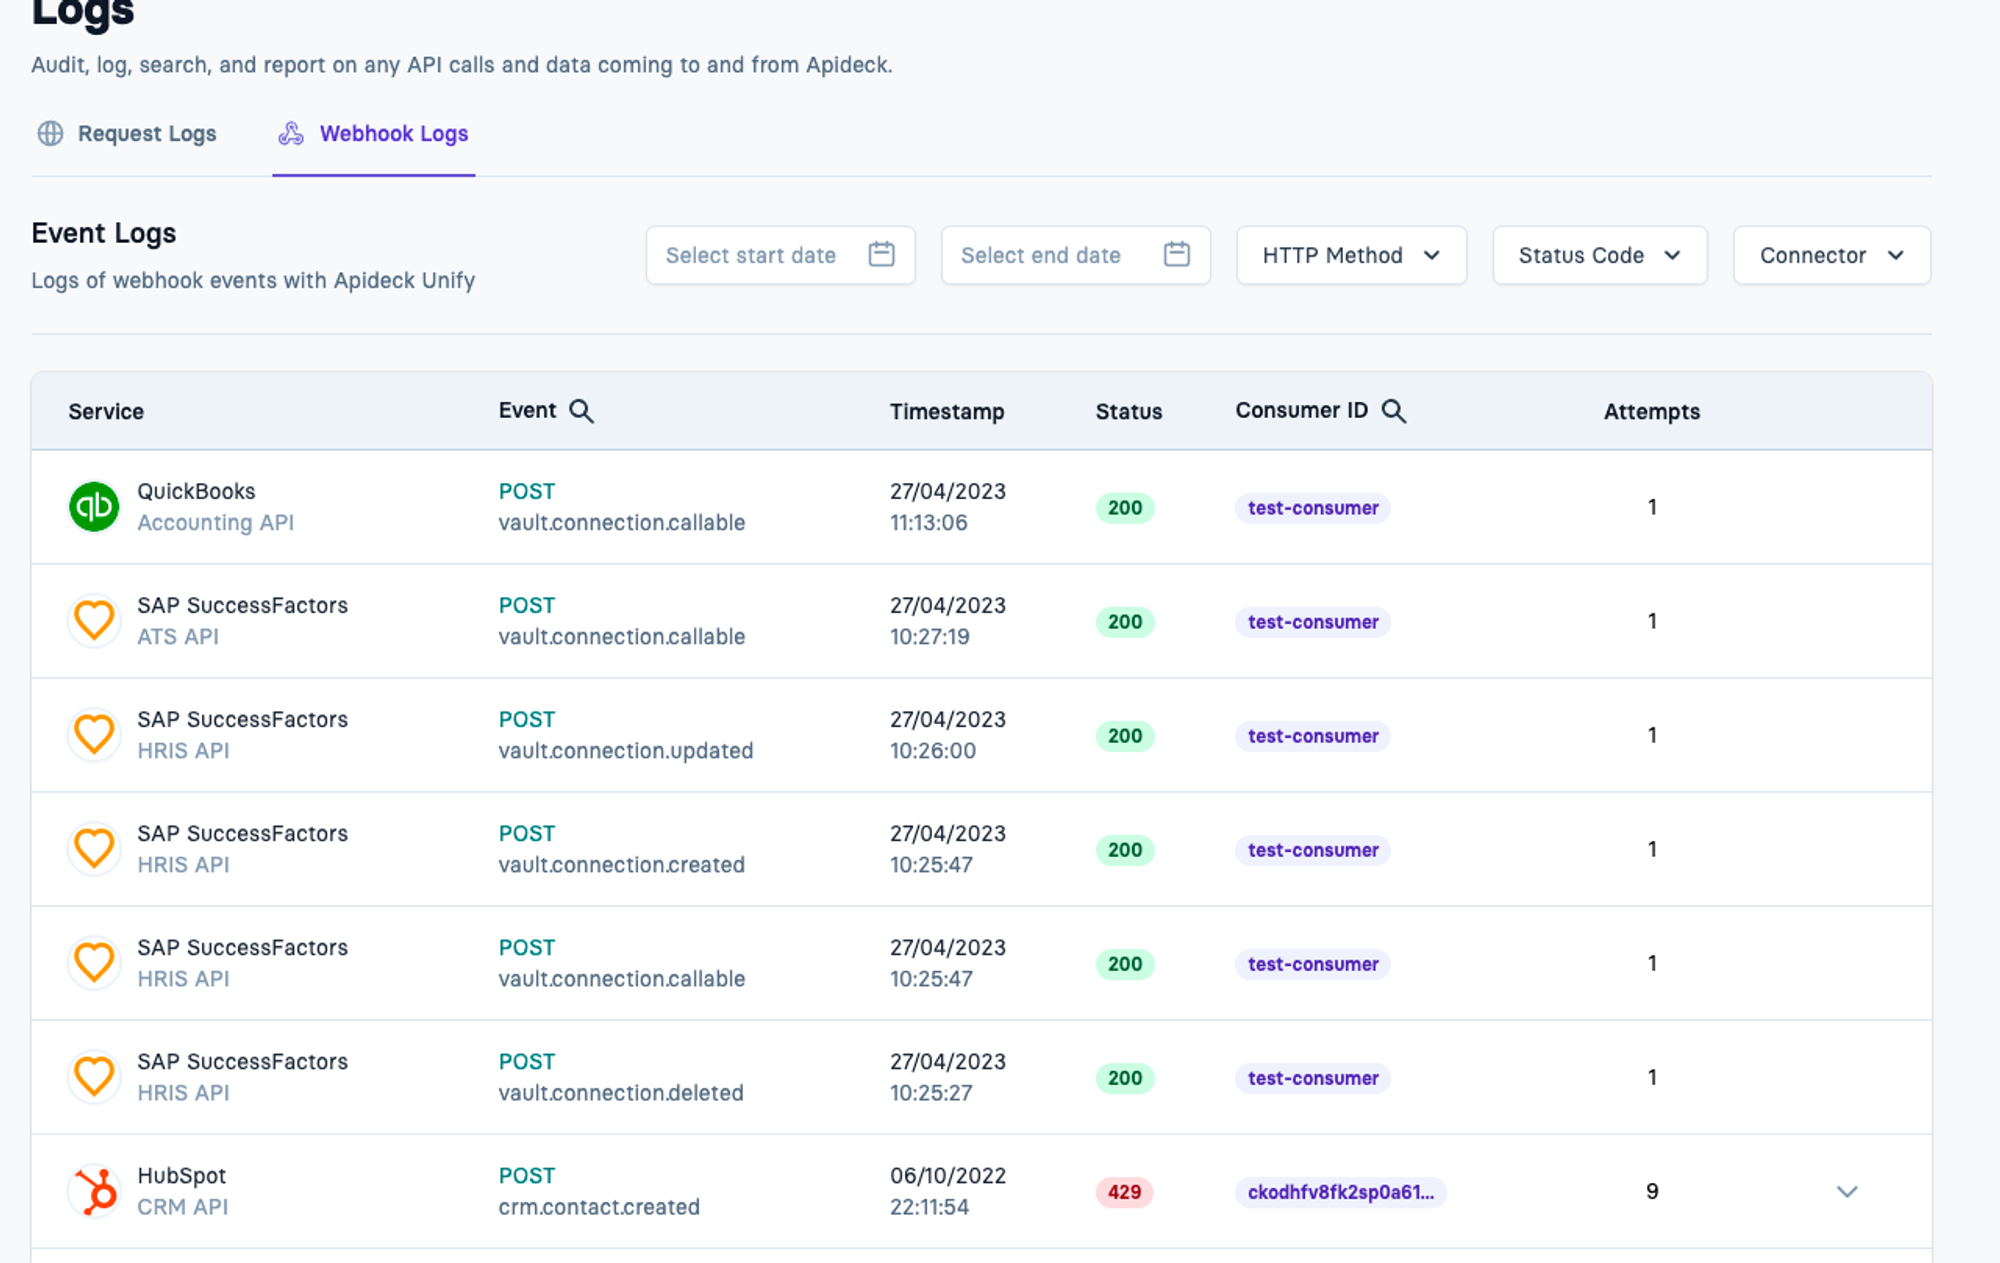
Task: Click the HubSpot service name
Action: tap(181, 1175)
